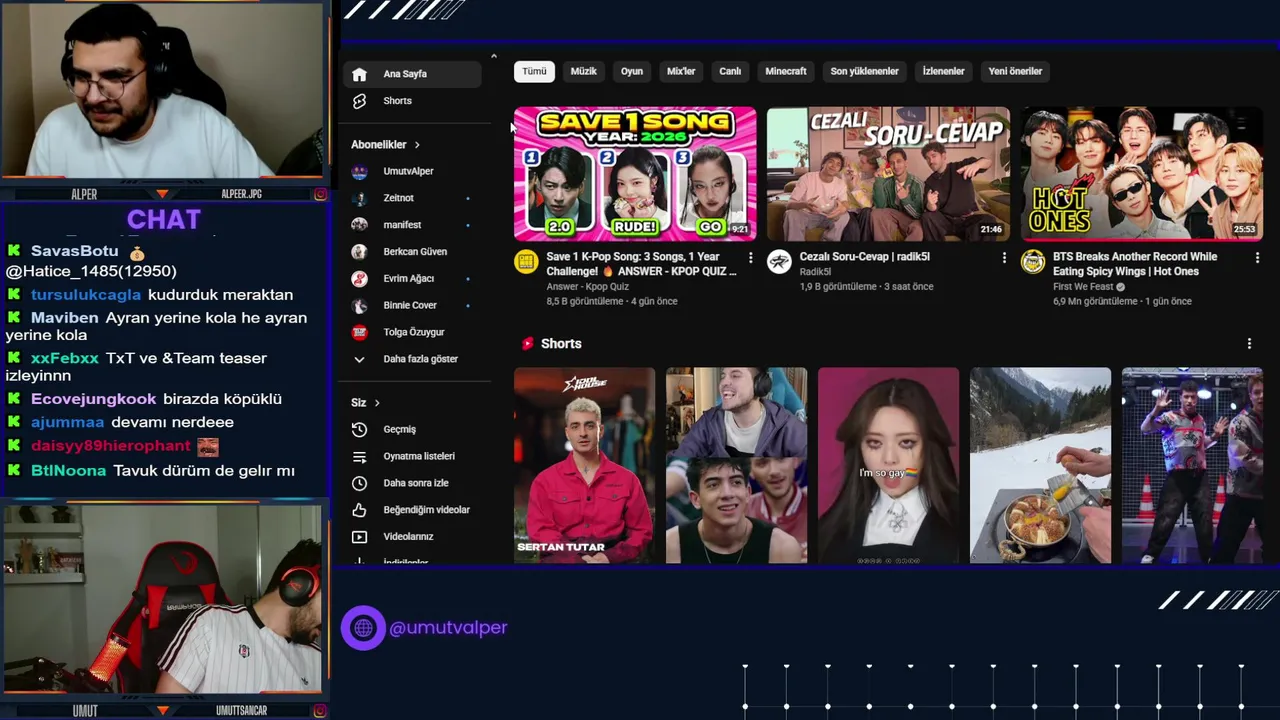Open the Shorts sidebar icon

pyautogui.click(x=360, y=101)
